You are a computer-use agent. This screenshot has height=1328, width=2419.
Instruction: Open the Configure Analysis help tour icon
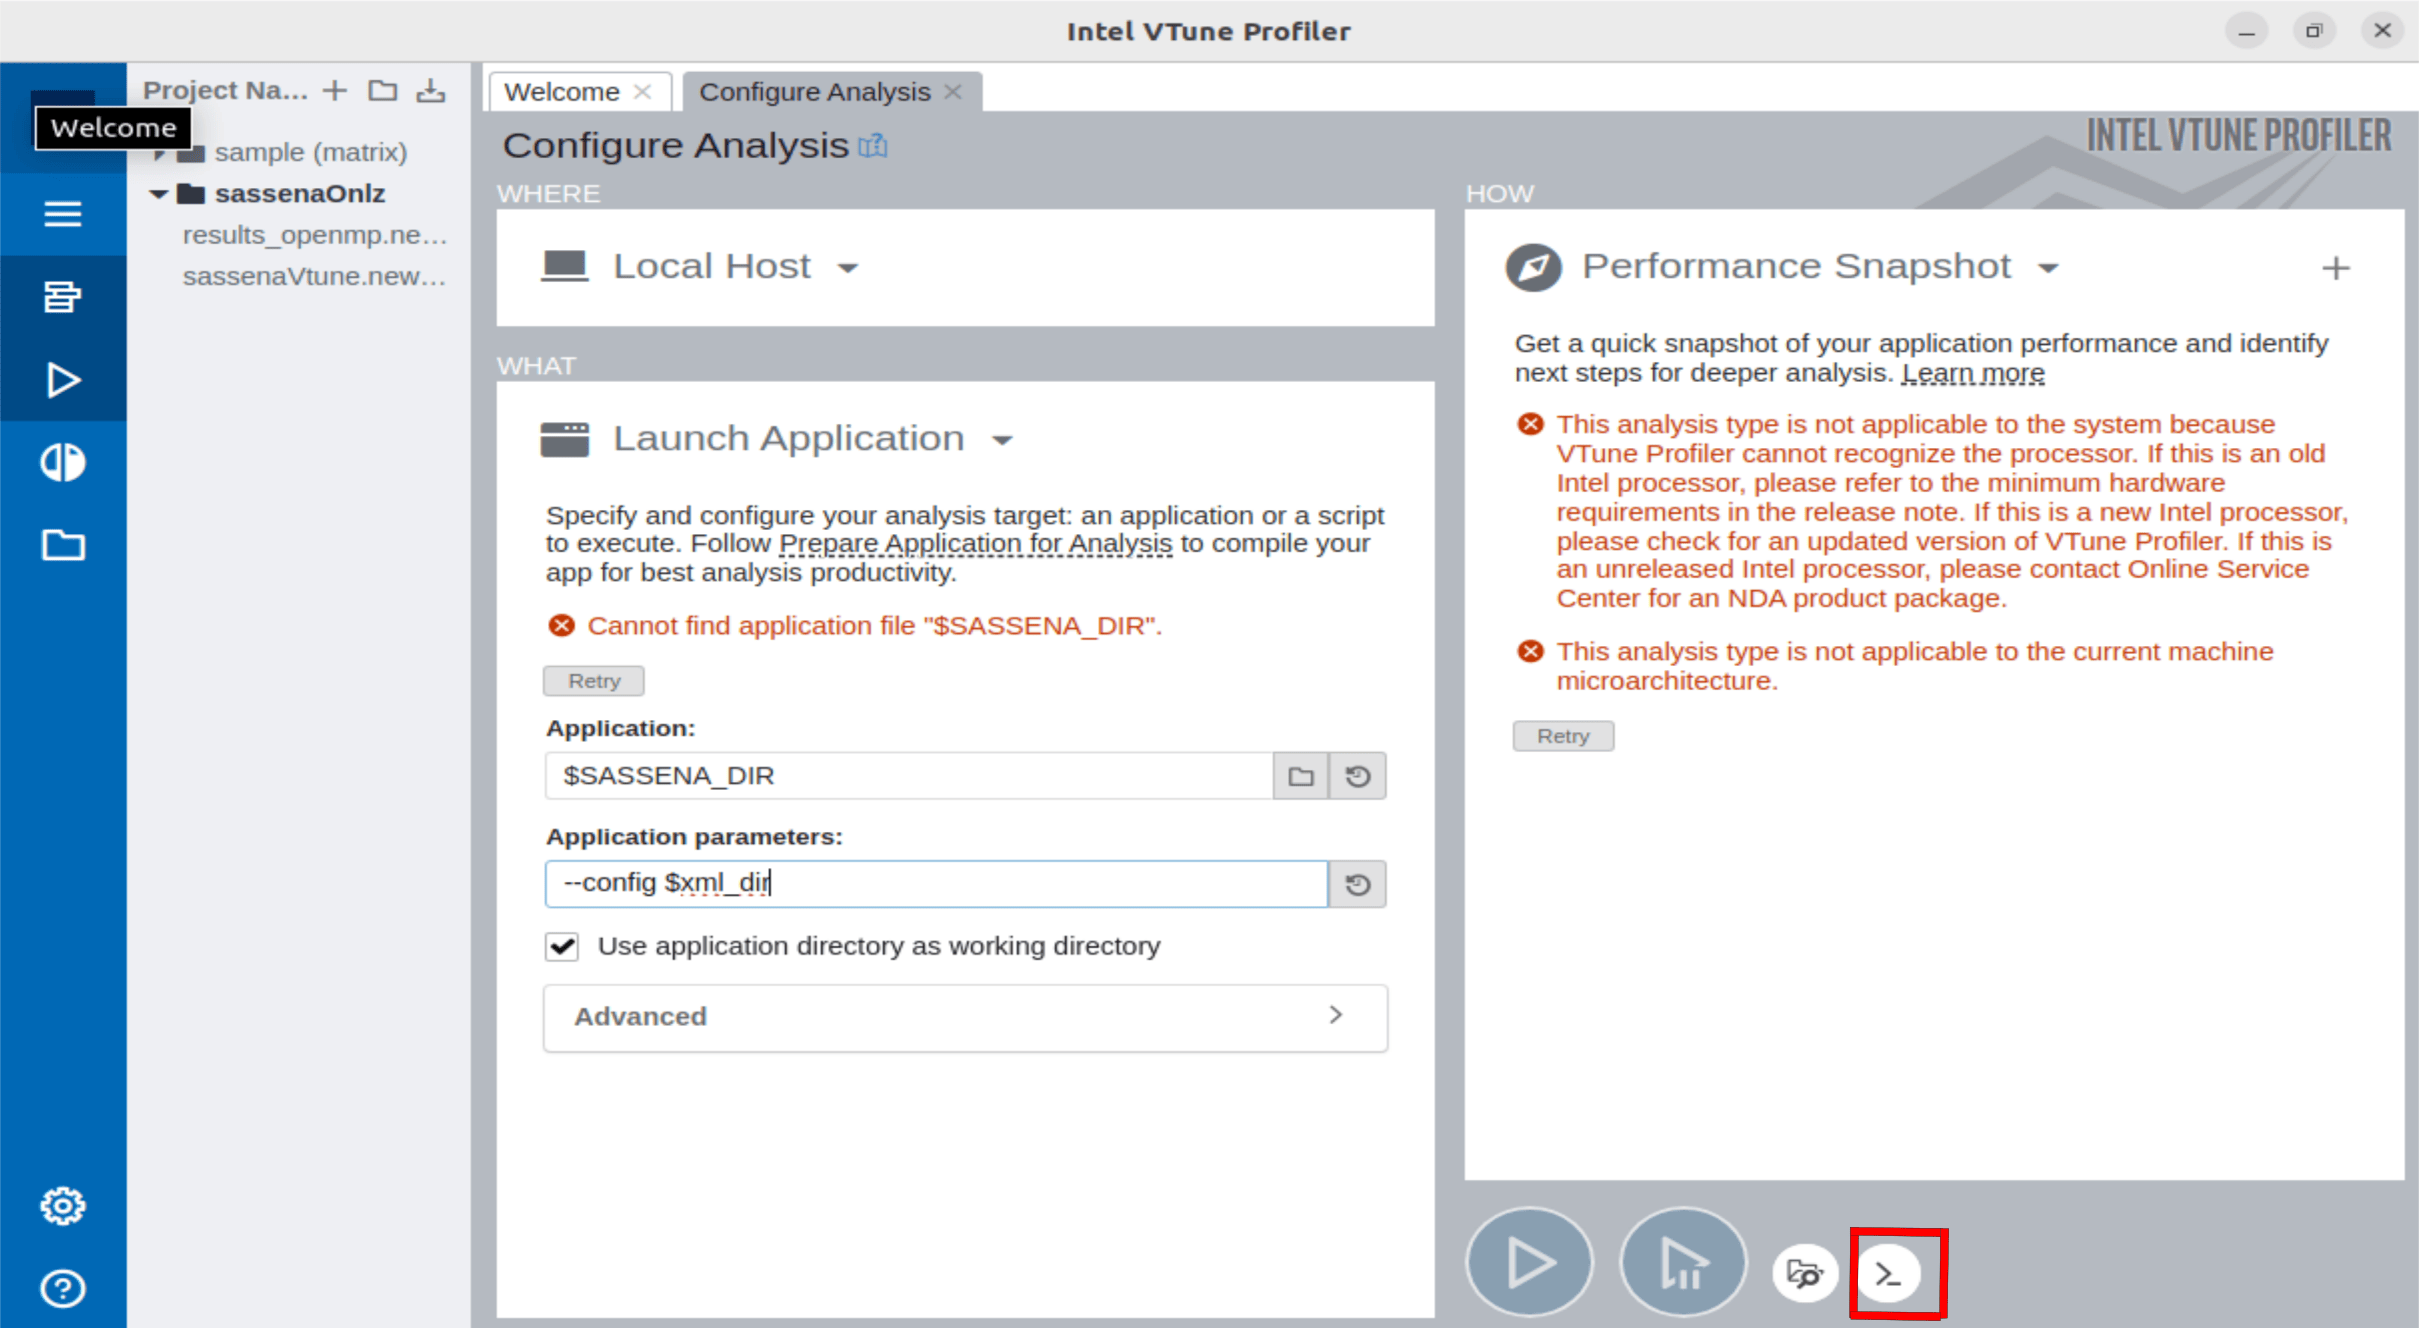tap(872, 146)
